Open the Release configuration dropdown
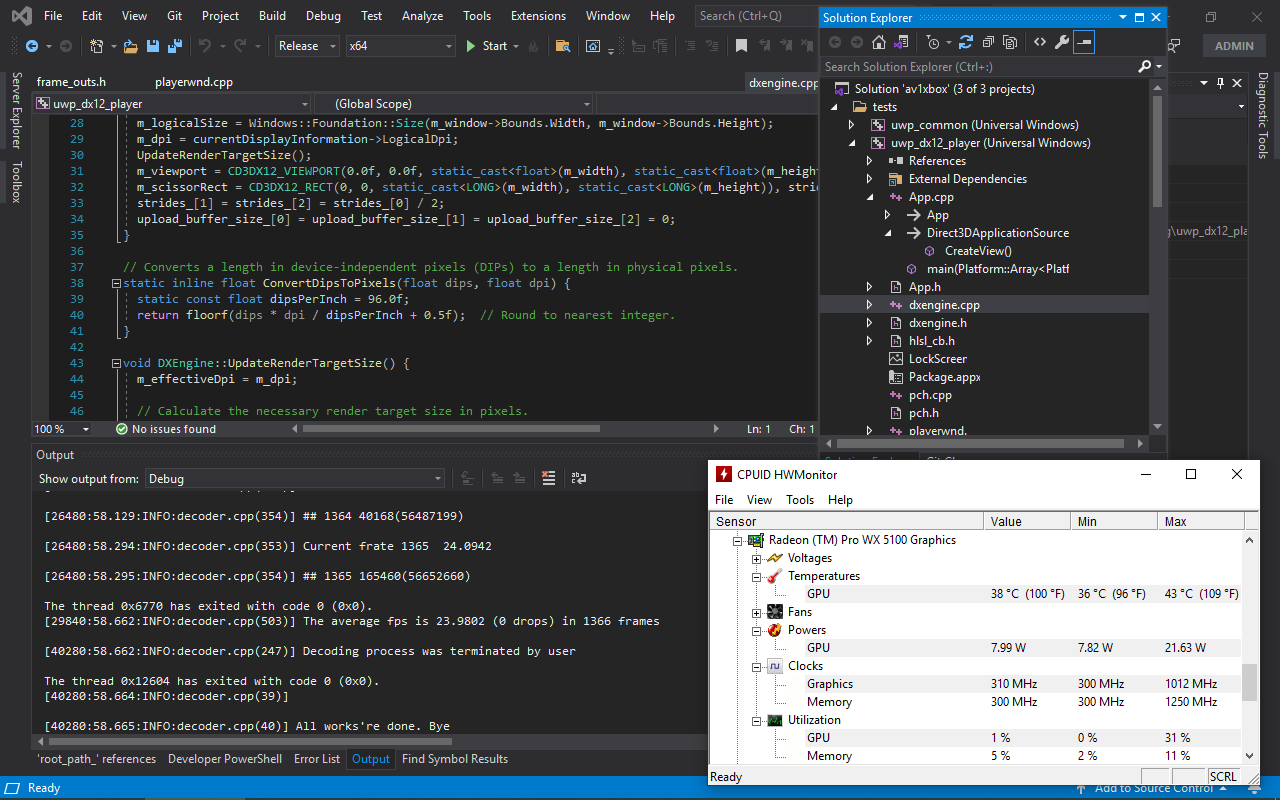This screenshot has width=1280, height=800. pos(305,46)
